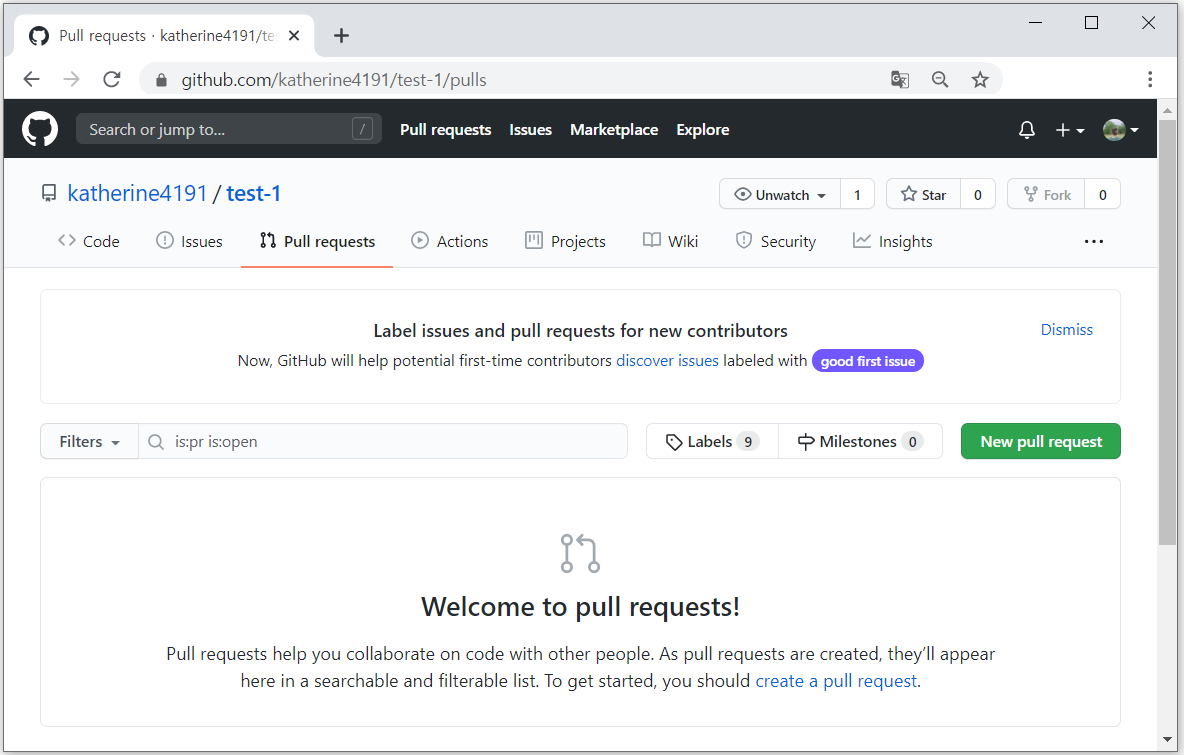Click the repository book icon beside katherine4191
The image size is (1184, 755).
click(x=49, y=193)
